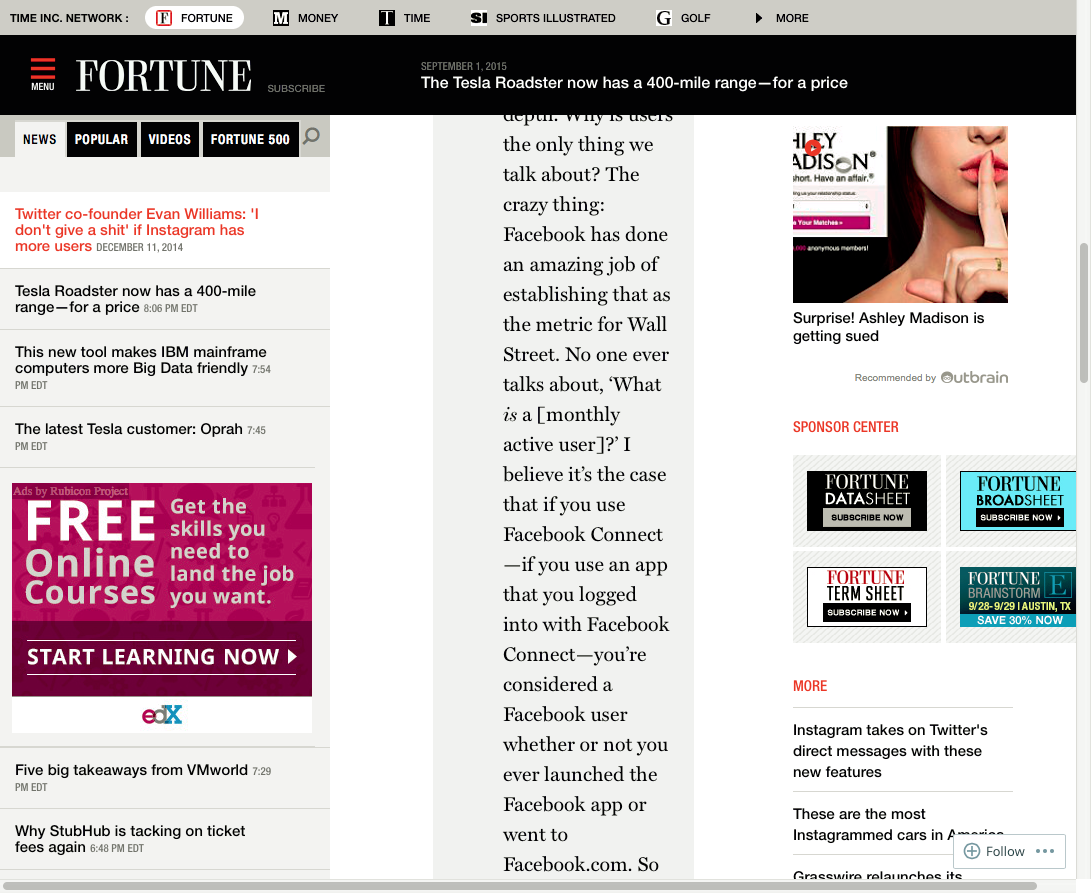Open the three-dots menu next to Follow
Viewport: 1091px width, 893px height.
tap(1044, 851)
